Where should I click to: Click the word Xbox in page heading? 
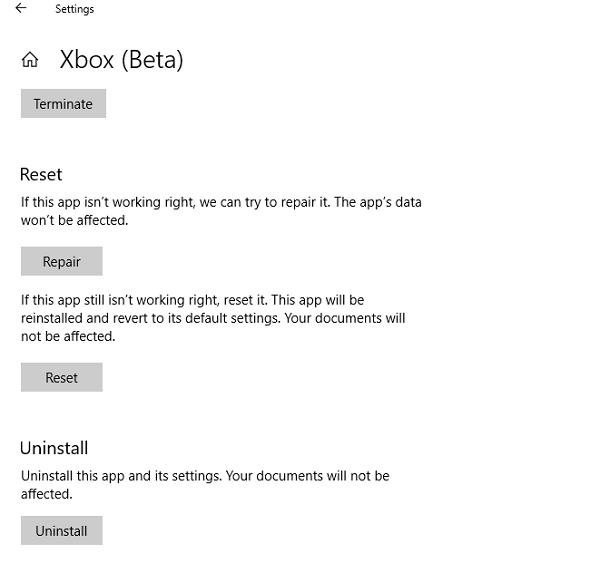[87, 60]
